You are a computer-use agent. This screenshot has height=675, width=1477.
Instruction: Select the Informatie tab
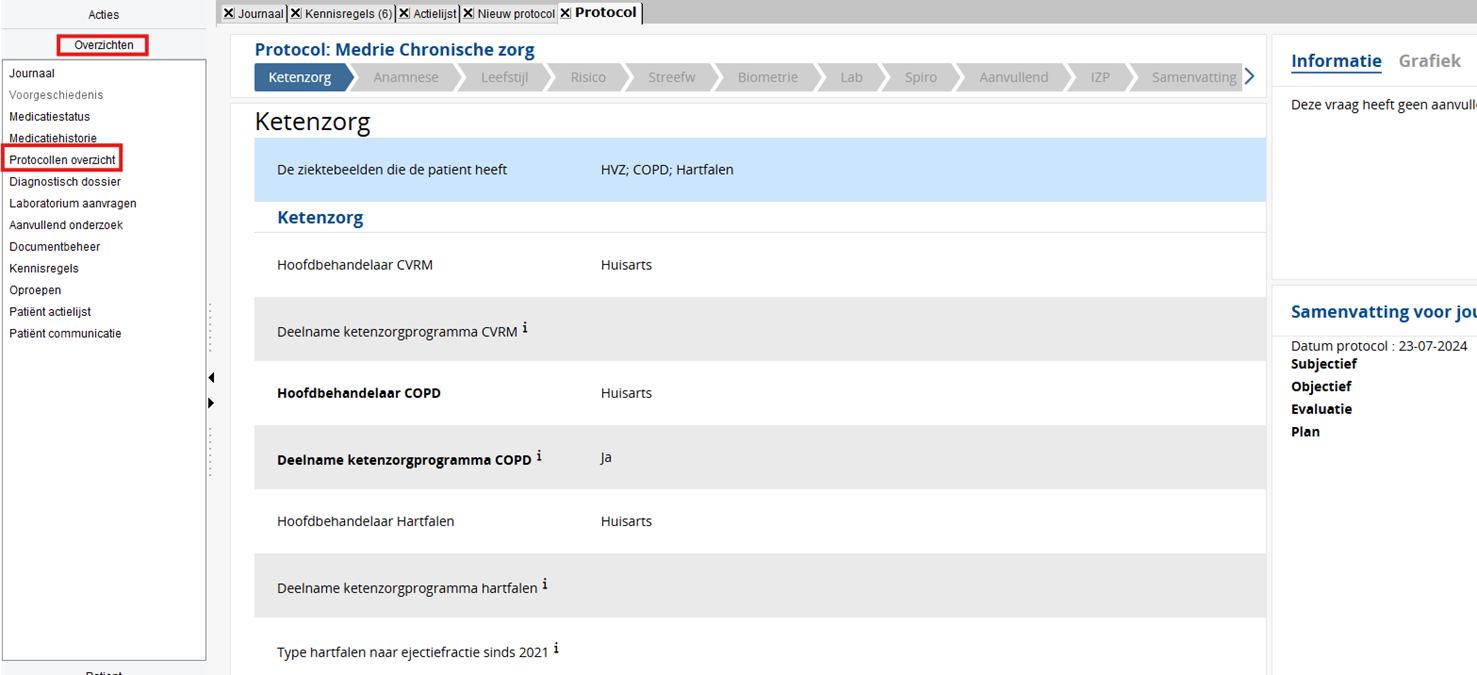pos(1336,61)
